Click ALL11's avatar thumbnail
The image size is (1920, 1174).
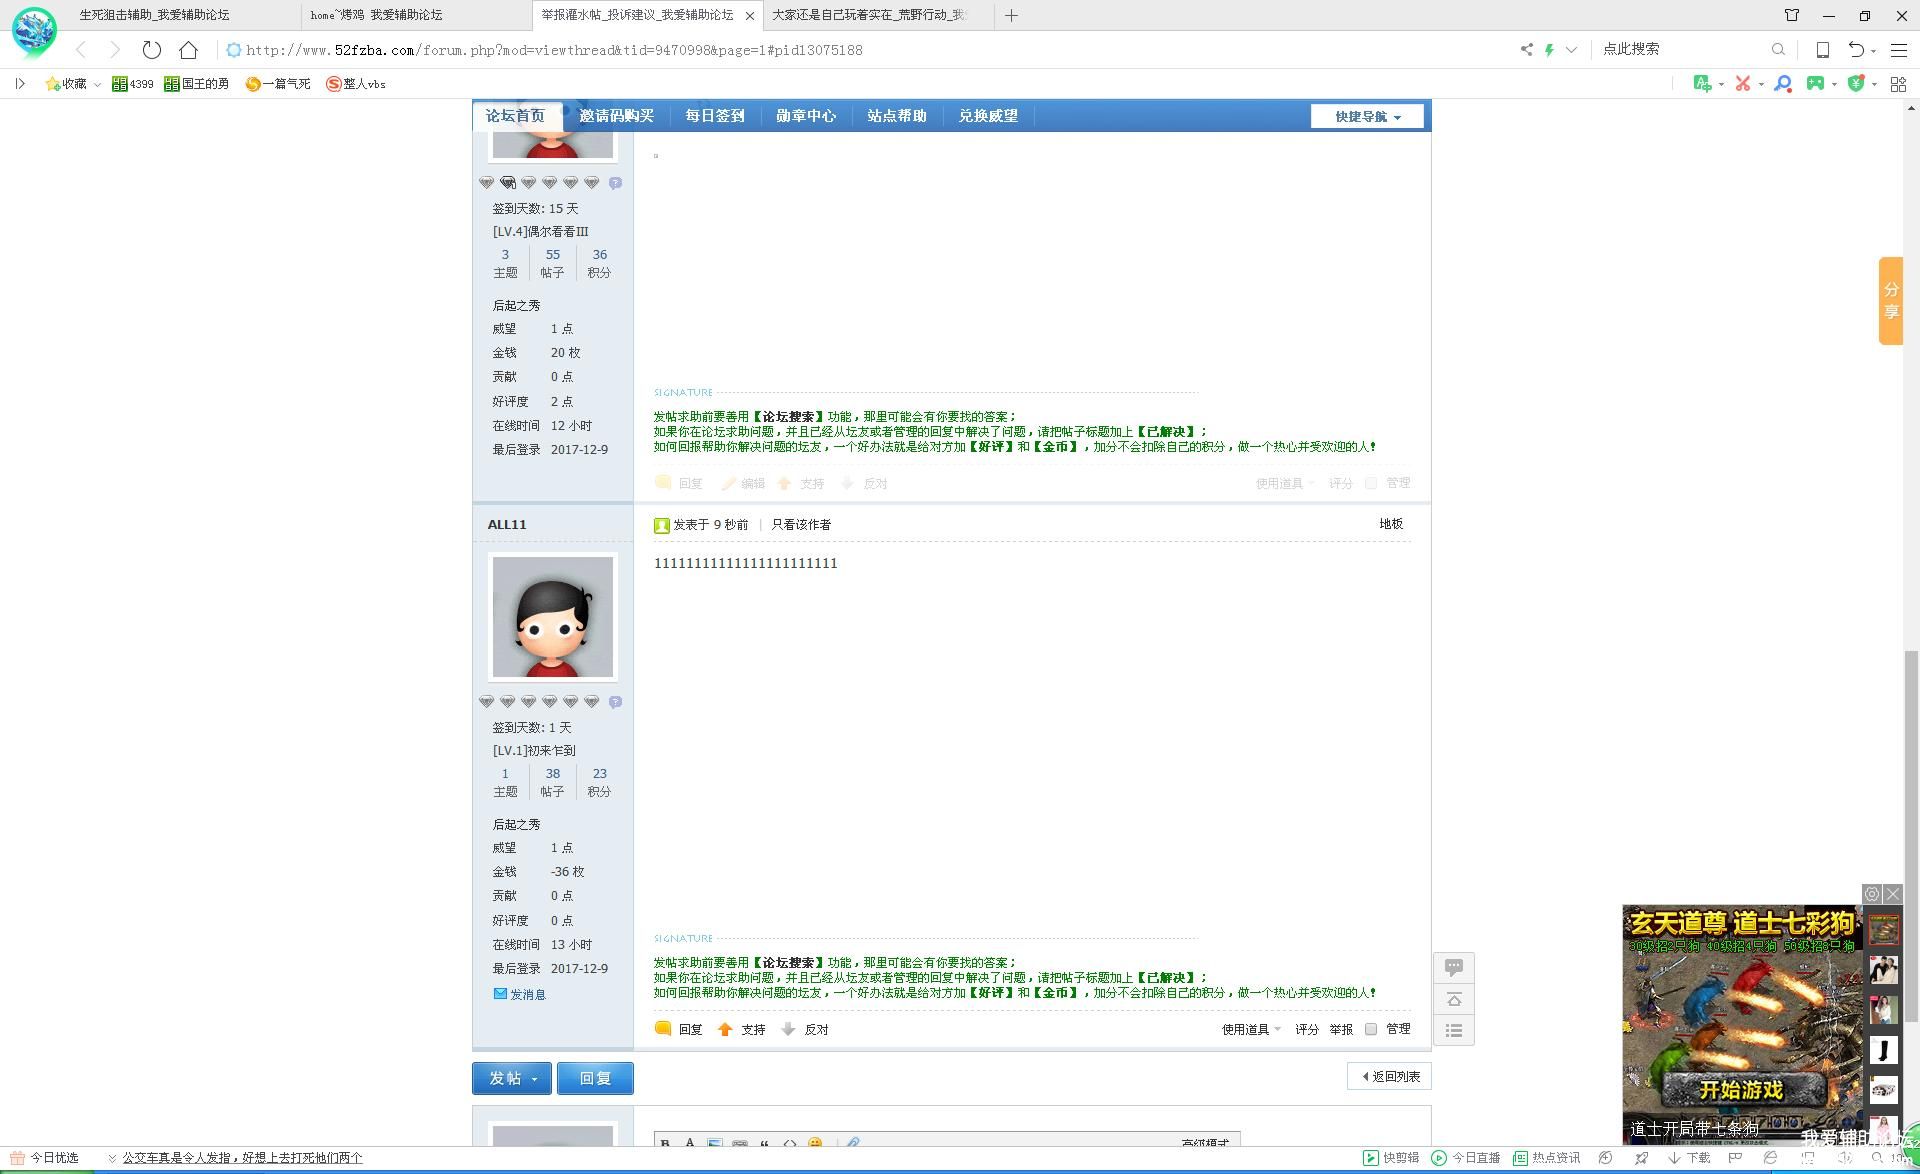552,617
